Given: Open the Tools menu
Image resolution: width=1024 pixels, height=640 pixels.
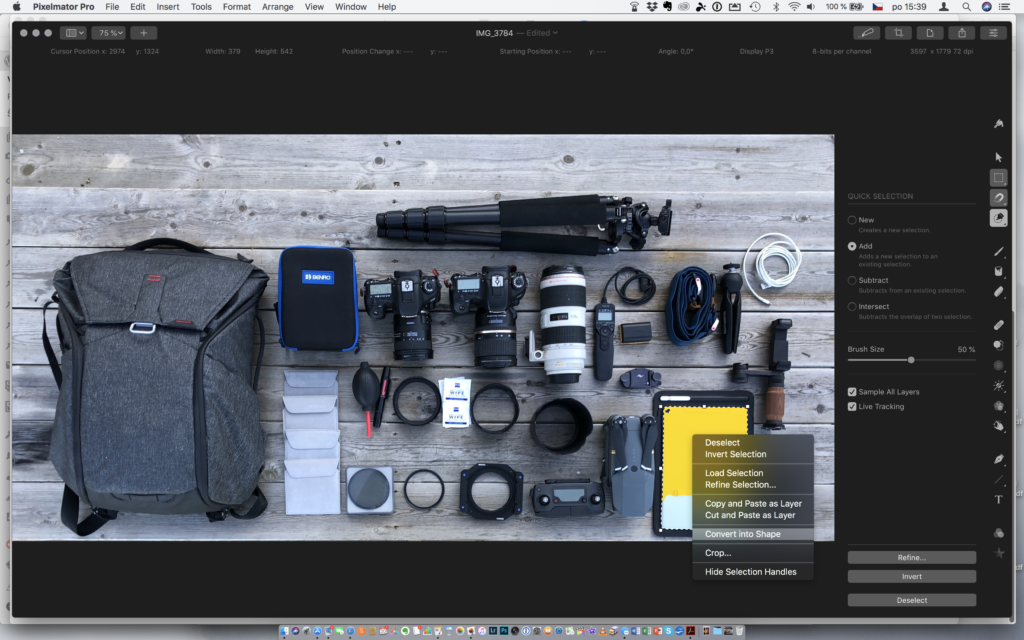Looking at the screenshot, I should pyautogui.click(x=201, y=7).
